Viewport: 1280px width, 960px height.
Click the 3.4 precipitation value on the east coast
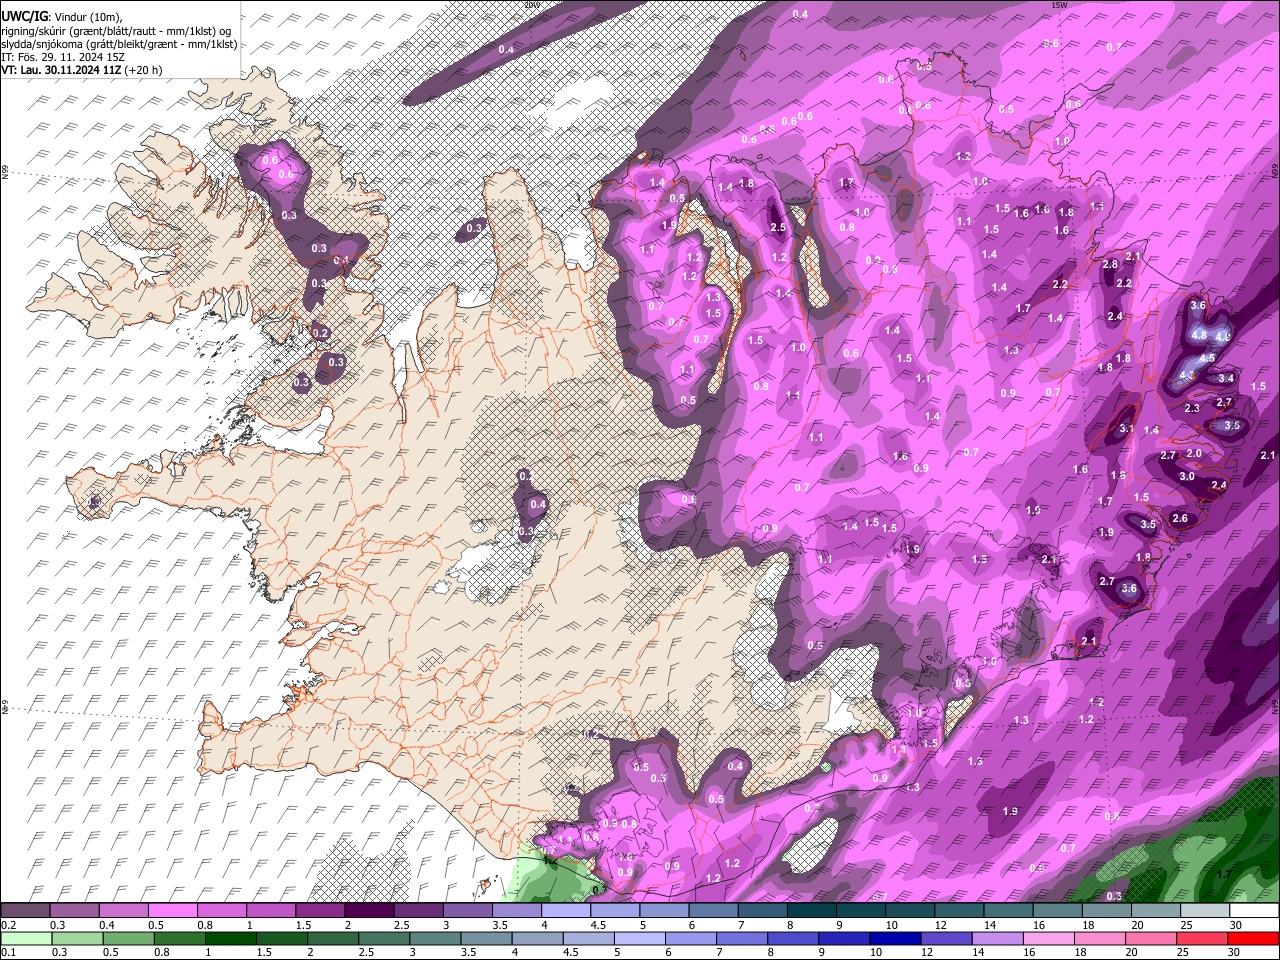1227,378
